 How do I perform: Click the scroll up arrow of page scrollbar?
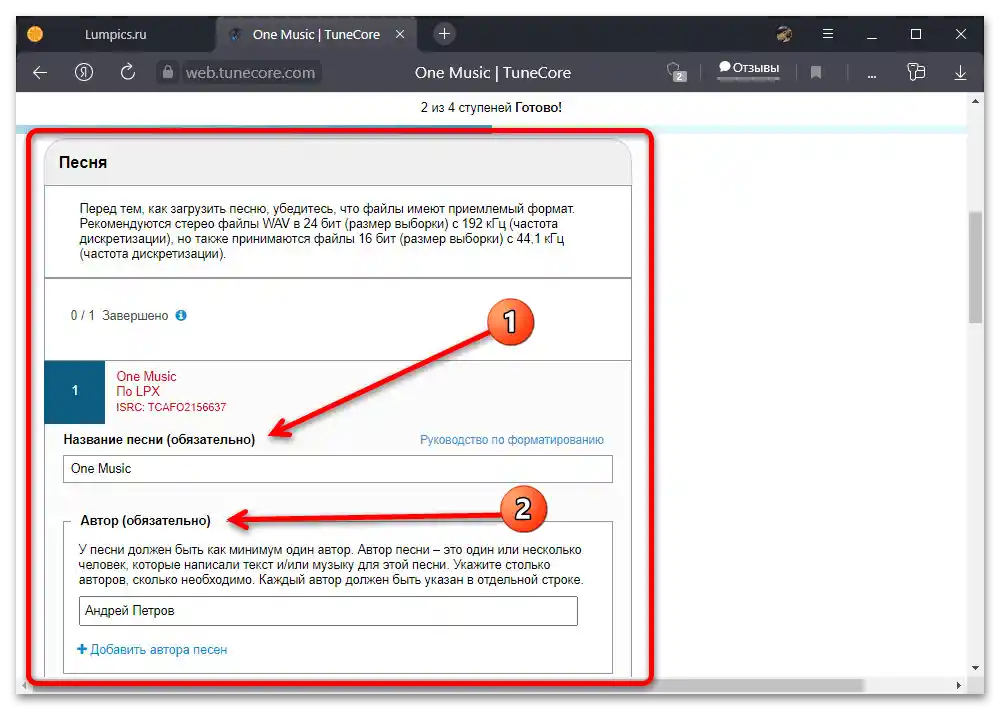coord(975,101)
